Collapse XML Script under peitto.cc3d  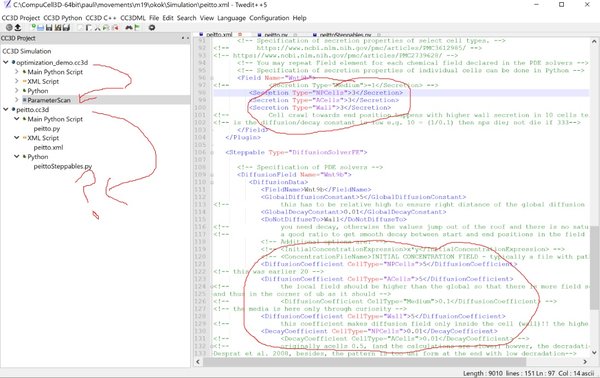[x=17, y=138]
